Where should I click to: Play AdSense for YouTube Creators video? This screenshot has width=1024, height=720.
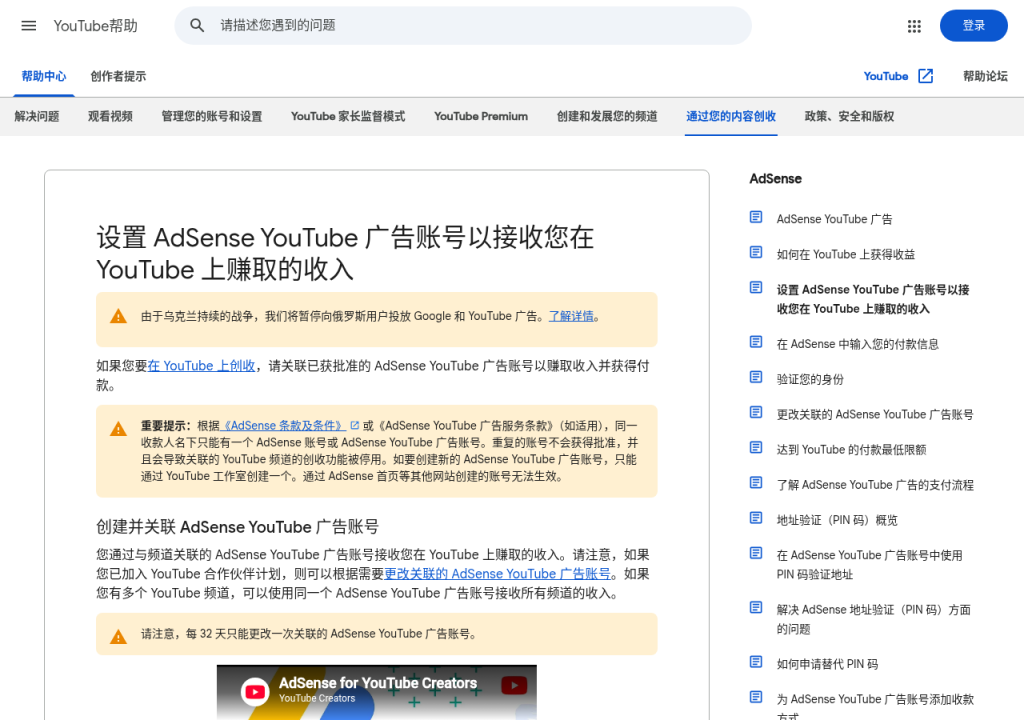(377, 693)
